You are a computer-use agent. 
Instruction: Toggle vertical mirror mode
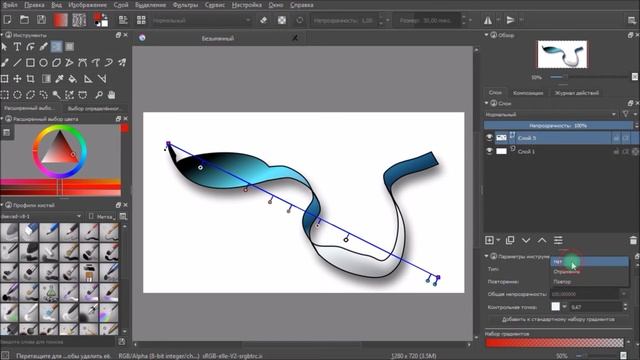[x=510, y=20]
